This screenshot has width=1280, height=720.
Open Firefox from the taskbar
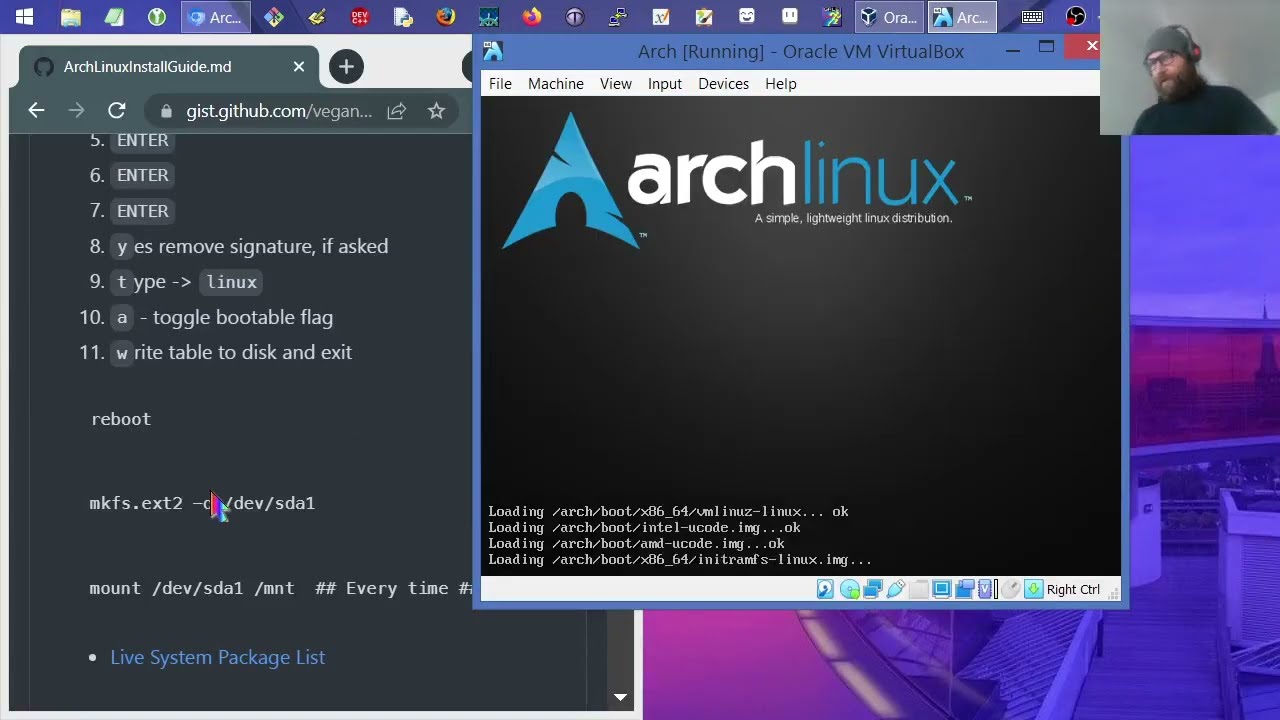(532, 16)
